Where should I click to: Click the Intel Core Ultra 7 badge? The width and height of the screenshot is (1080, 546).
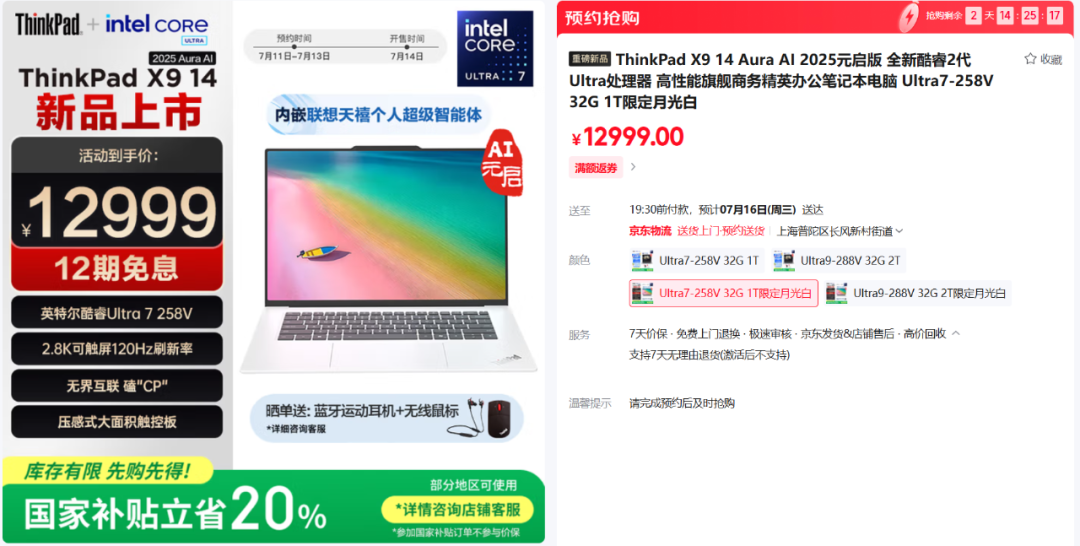[x=495, y=48]
